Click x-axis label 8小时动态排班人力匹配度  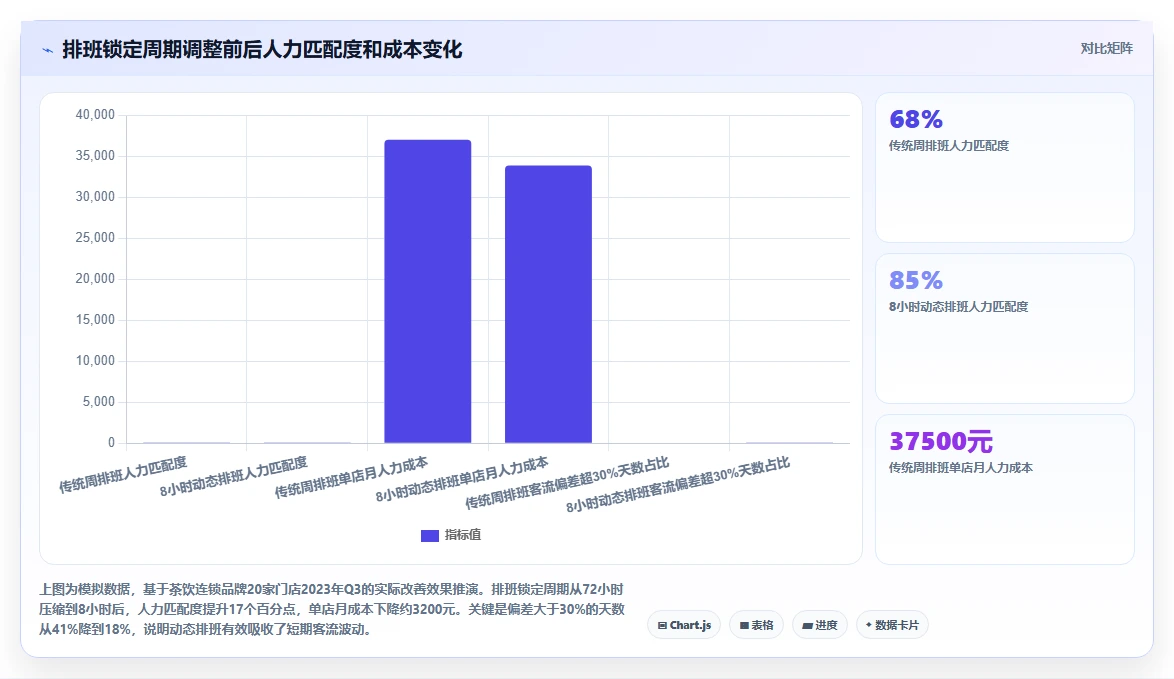[234, 477]
